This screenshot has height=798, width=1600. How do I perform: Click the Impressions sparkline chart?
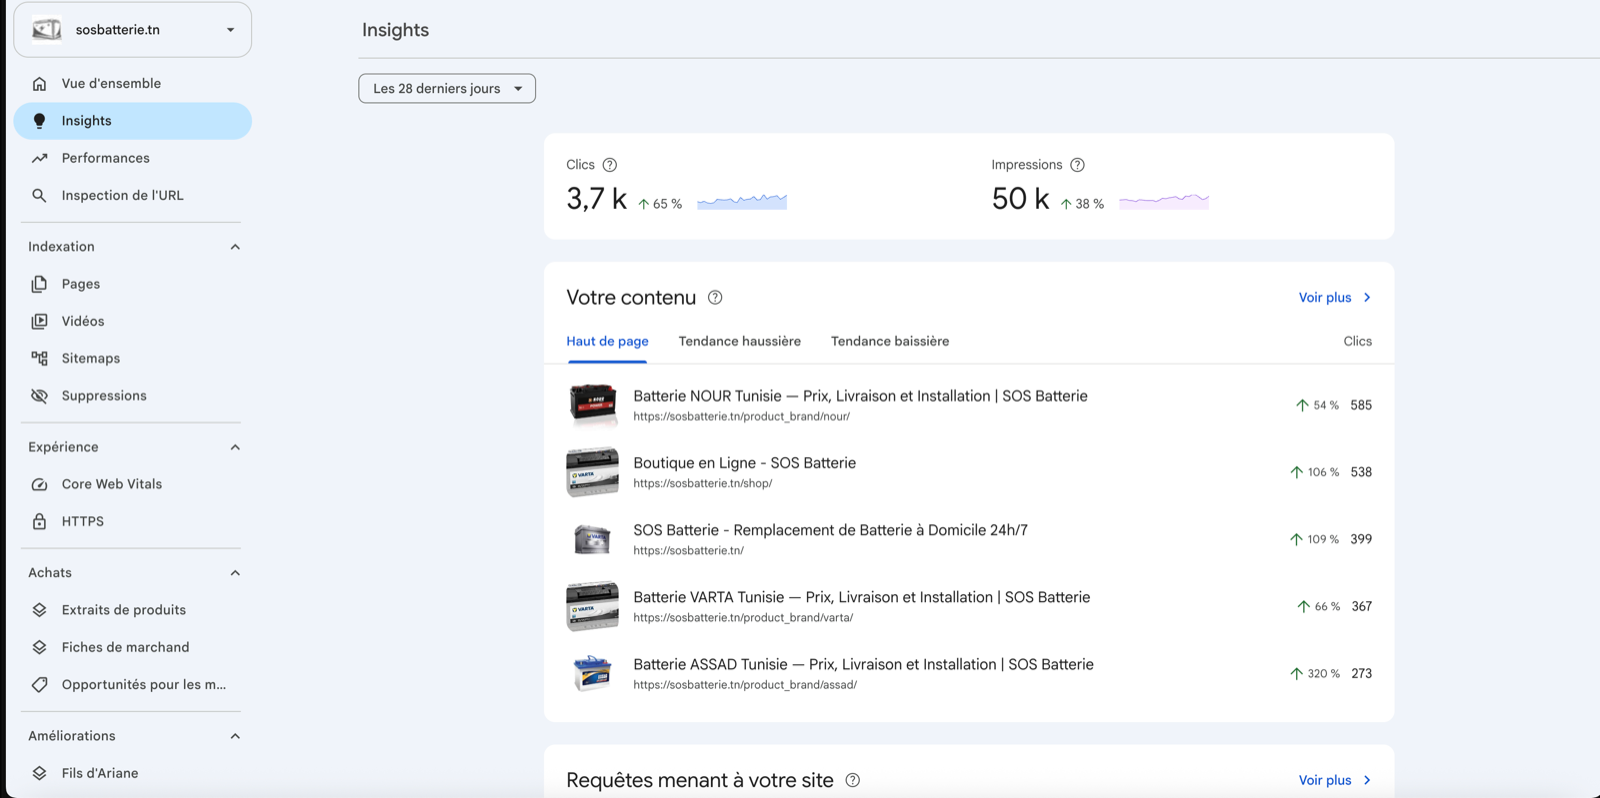click(1164, 201)
